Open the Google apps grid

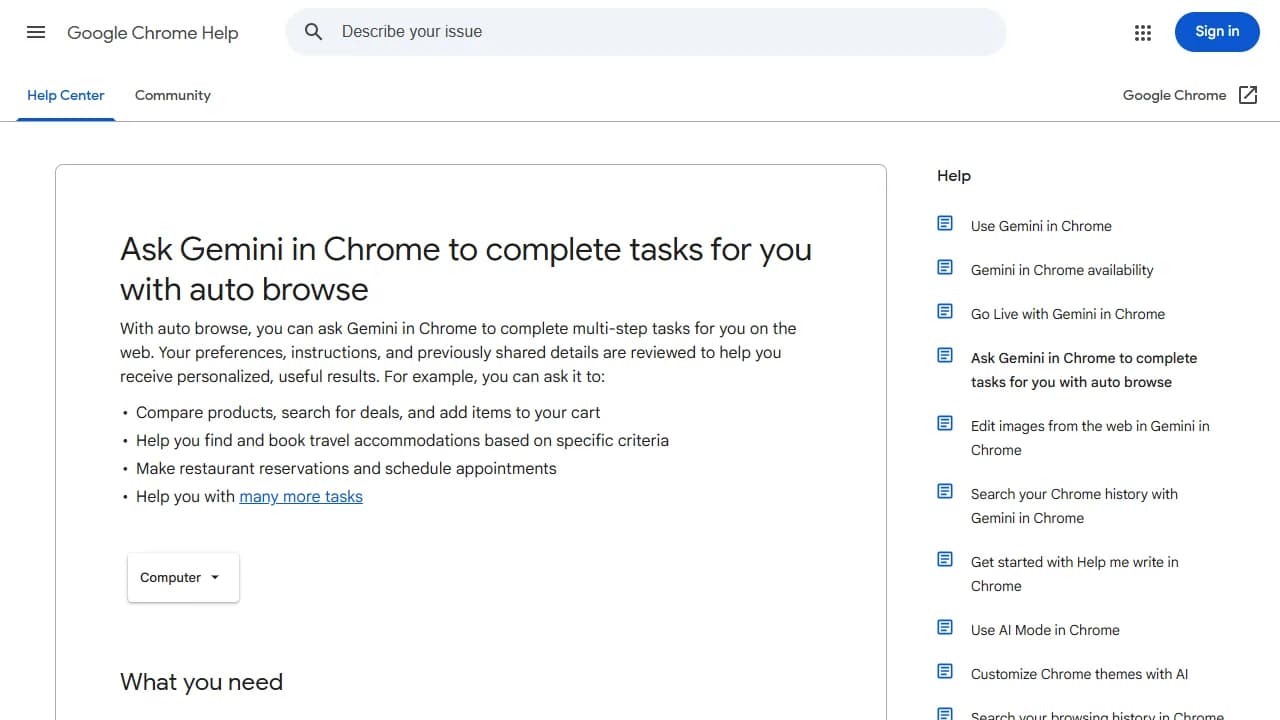pyautogui.click(x=1143, y=33)
